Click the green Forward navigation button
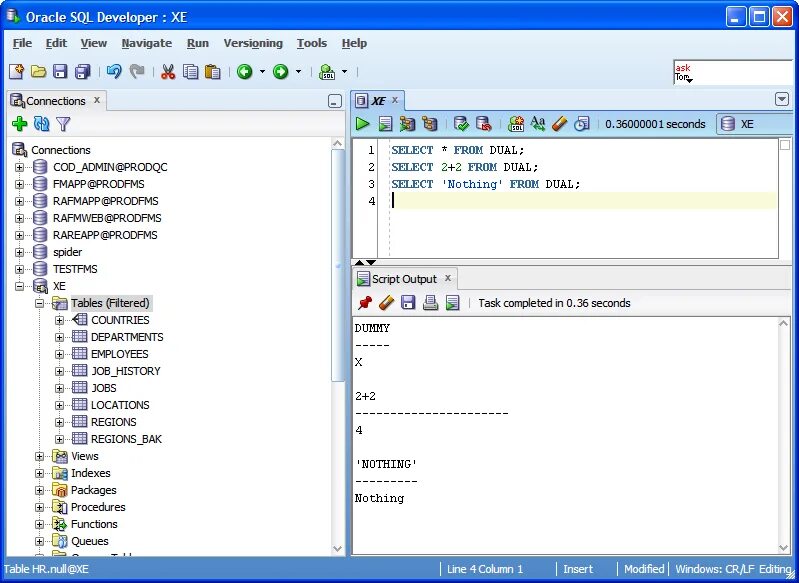The height and width of the screenshot is (583, 799). (x=281, y=72)
